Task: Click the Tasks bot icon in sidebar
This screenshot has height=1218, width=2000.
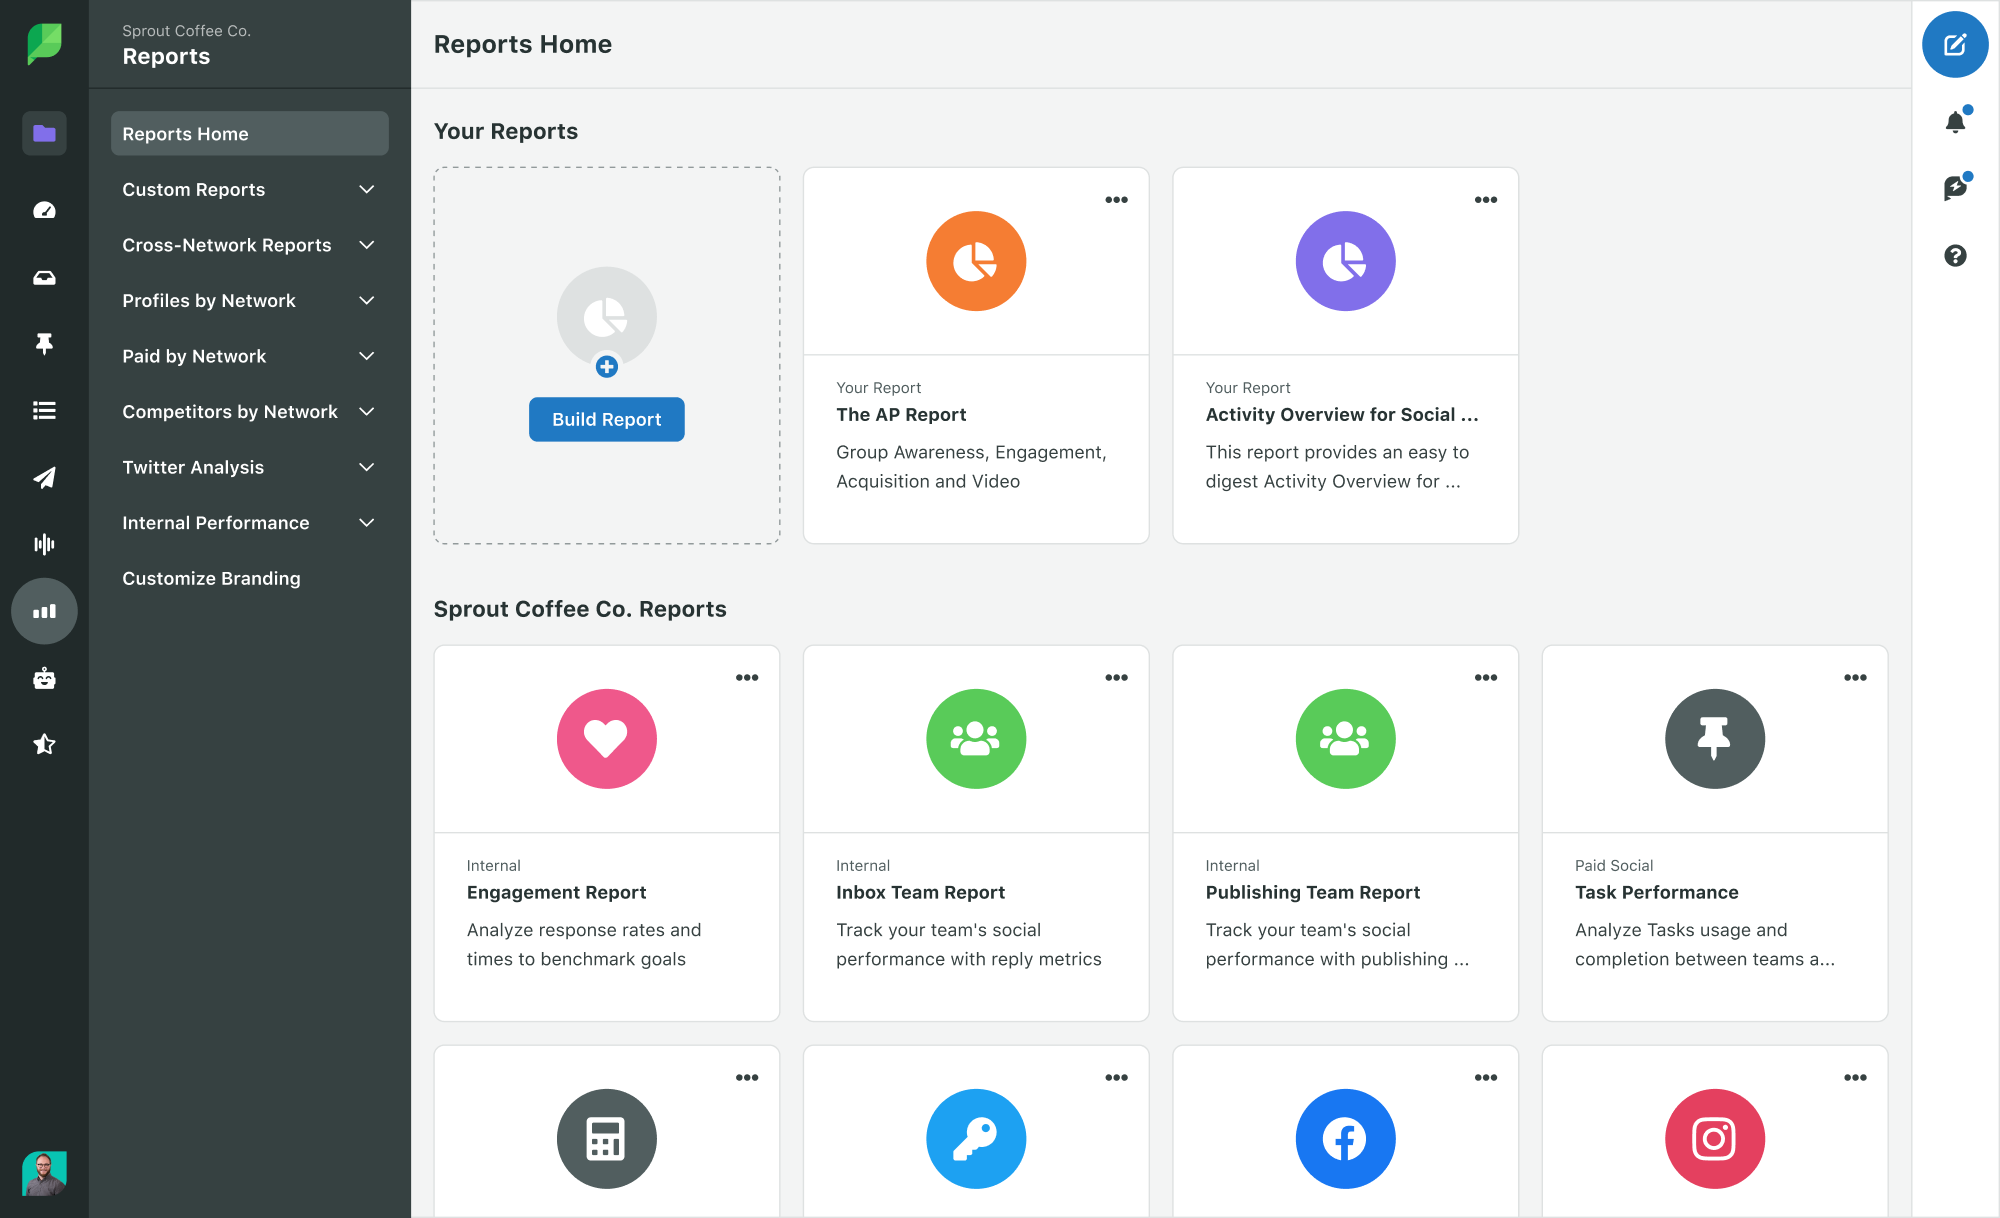Action: pyautogui.click(x=43, y=677)
